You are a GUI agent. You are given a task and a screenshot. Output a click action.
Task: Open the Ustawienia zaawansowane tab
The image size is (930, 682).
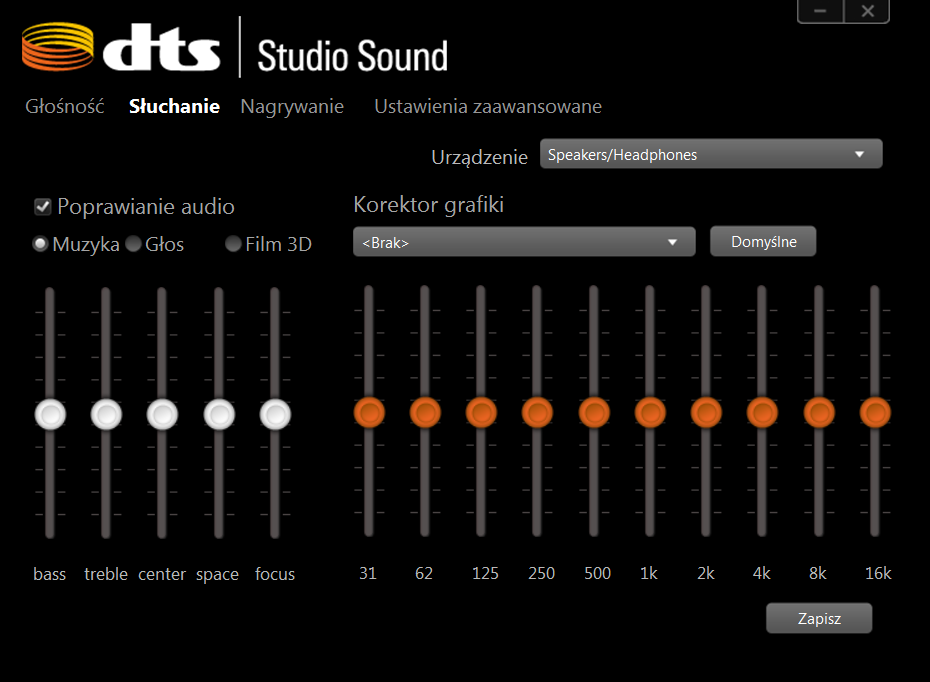coord(488,106)
